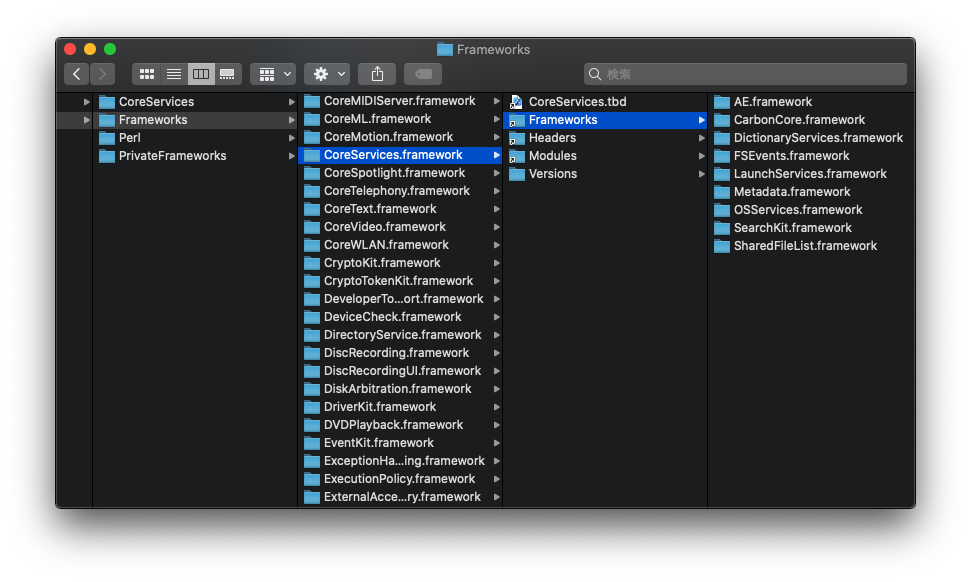Image resolution: width=971 pixels, height=582 pixels.
Task: Select the column view mode
Action: [200, 73]
